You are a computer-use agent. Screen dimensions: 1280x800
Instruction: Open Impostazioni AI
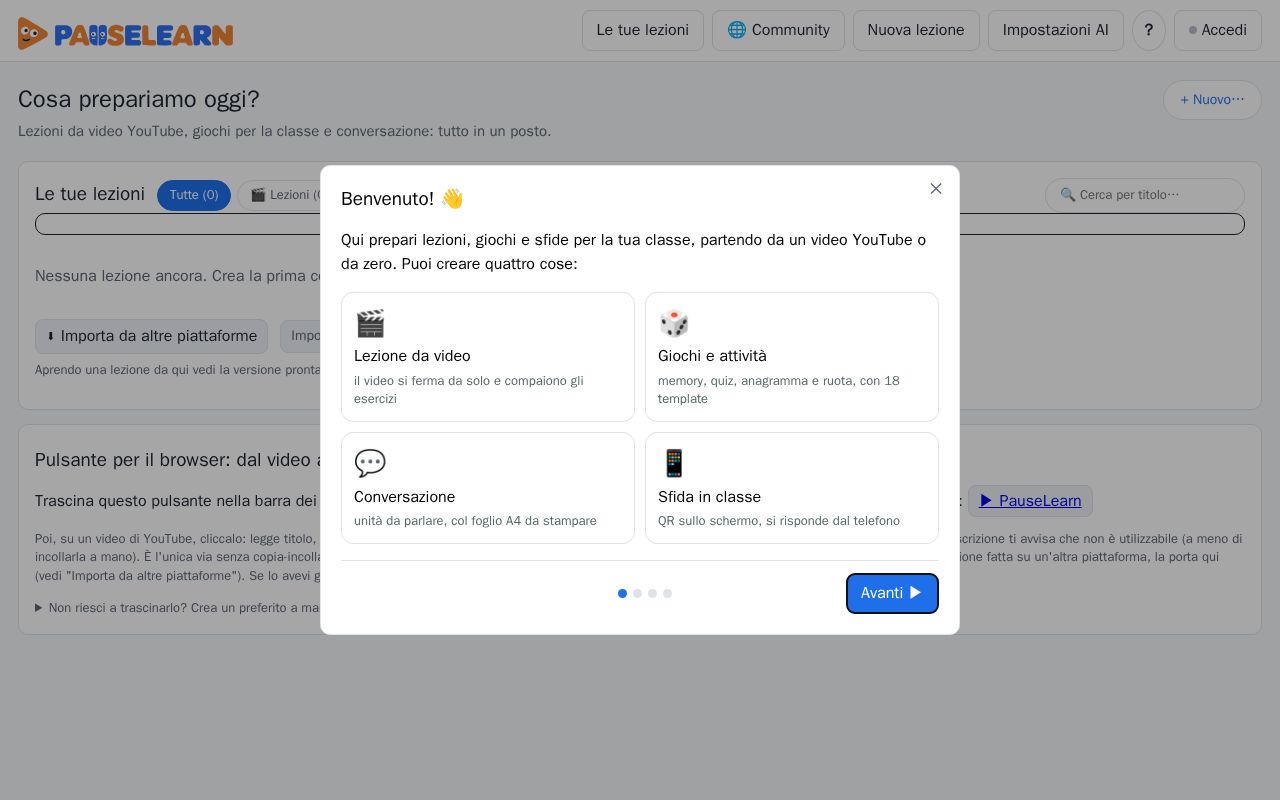click(x=1056, y=30)
